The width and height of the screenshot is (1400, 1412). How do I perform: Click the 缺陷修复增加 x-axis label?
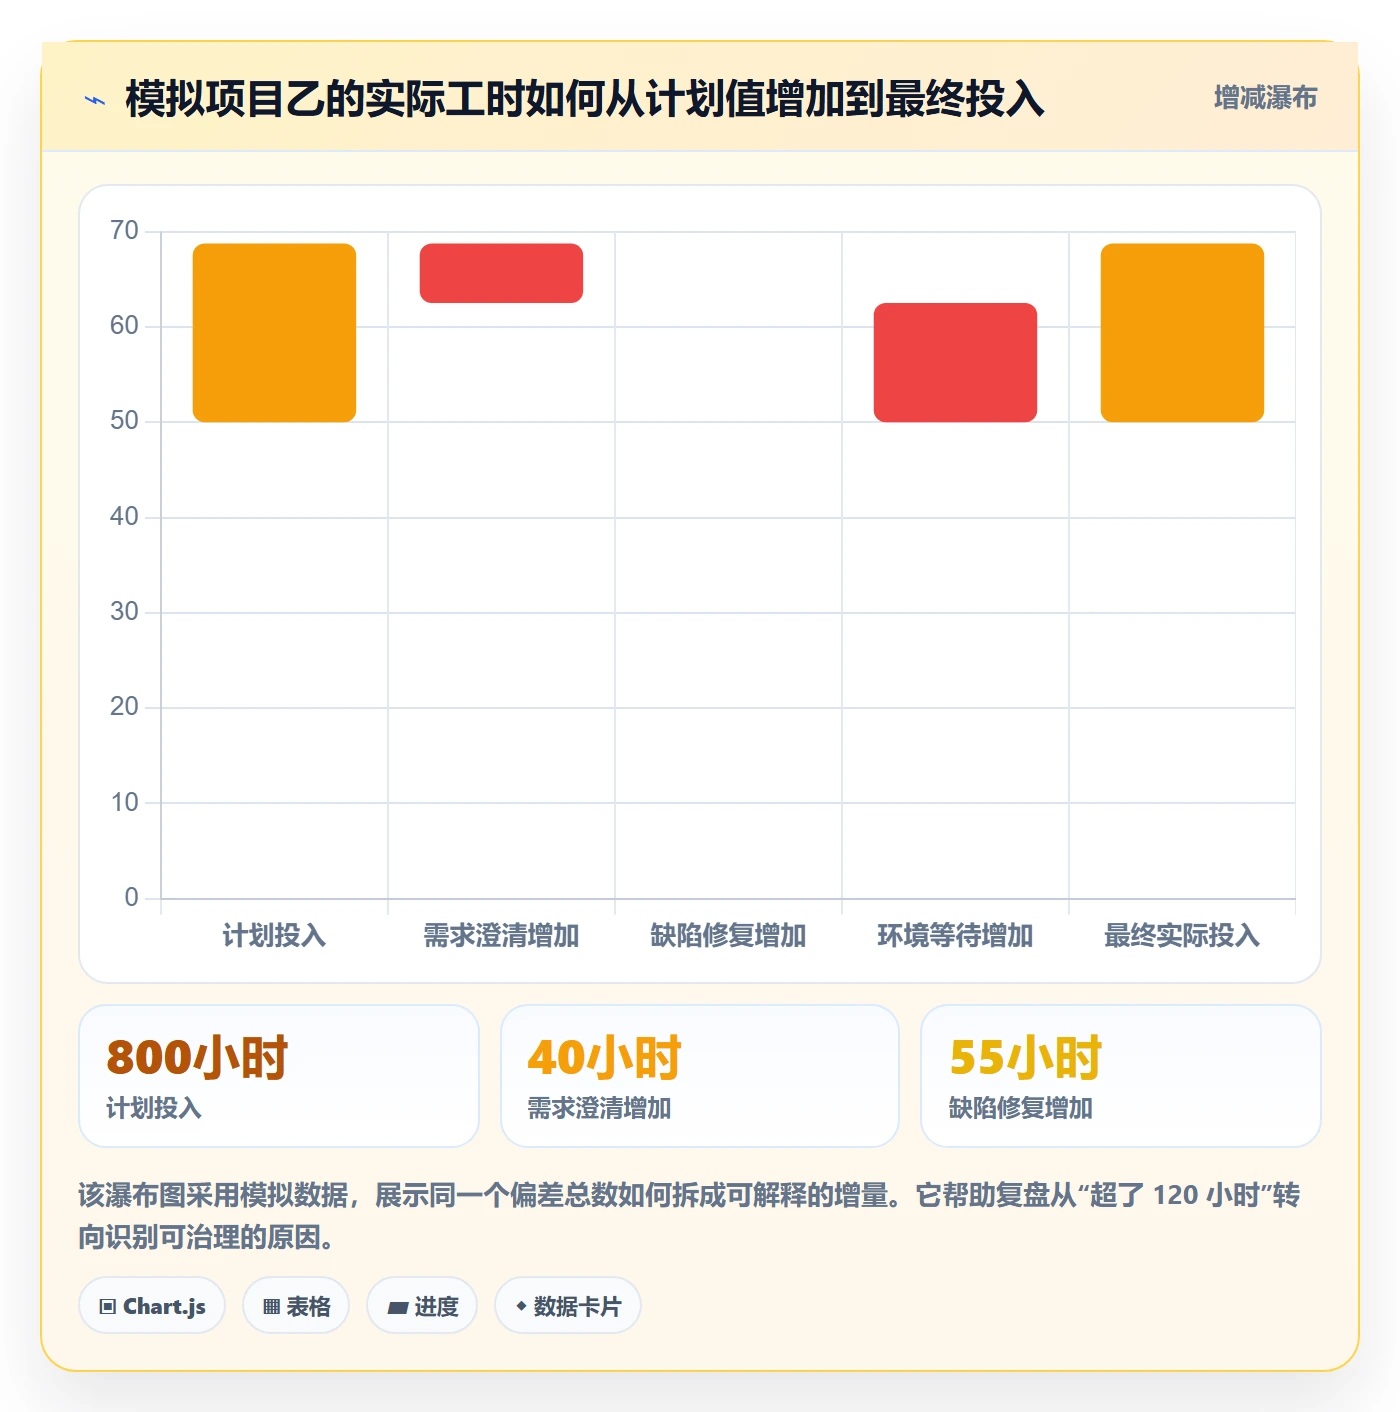click(728, 936)
